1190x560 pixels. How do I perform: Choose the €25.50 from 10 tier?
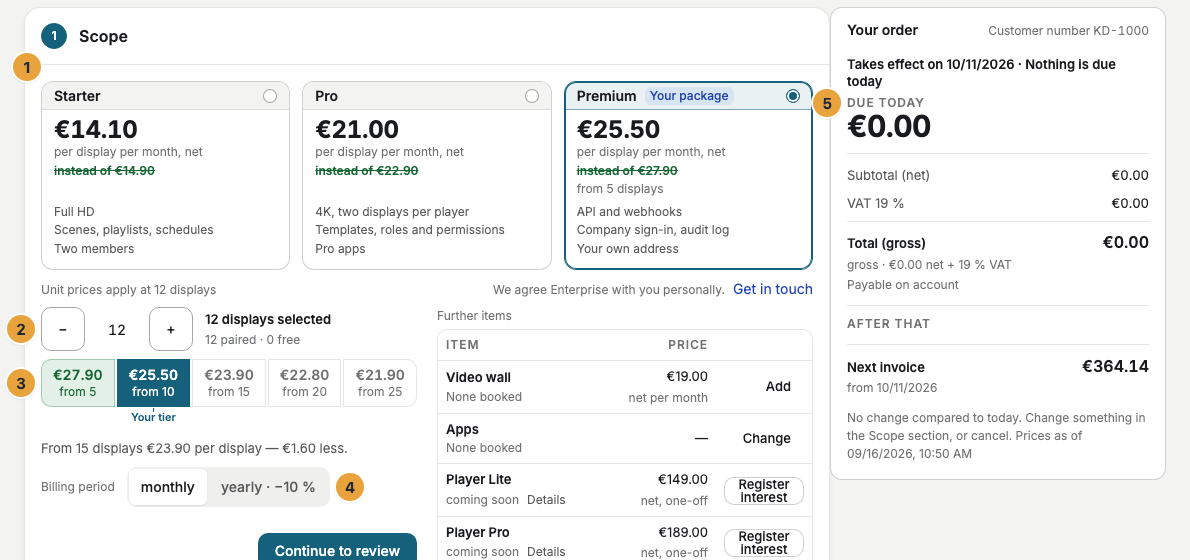[153, 383]
